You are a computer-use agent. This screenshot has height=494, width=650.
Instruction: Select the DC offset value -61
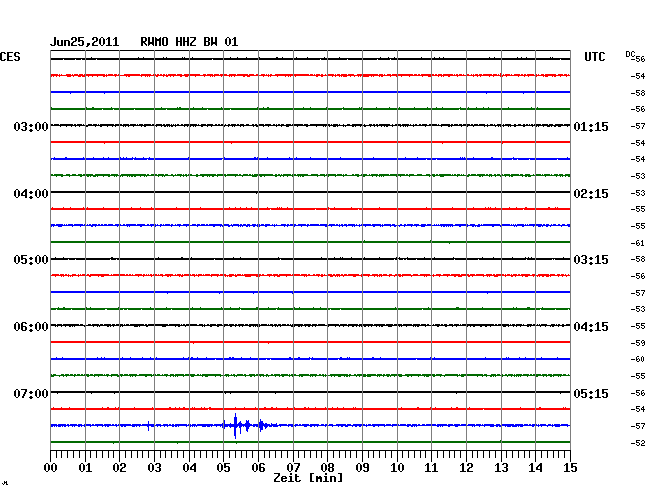click(638, 243)
